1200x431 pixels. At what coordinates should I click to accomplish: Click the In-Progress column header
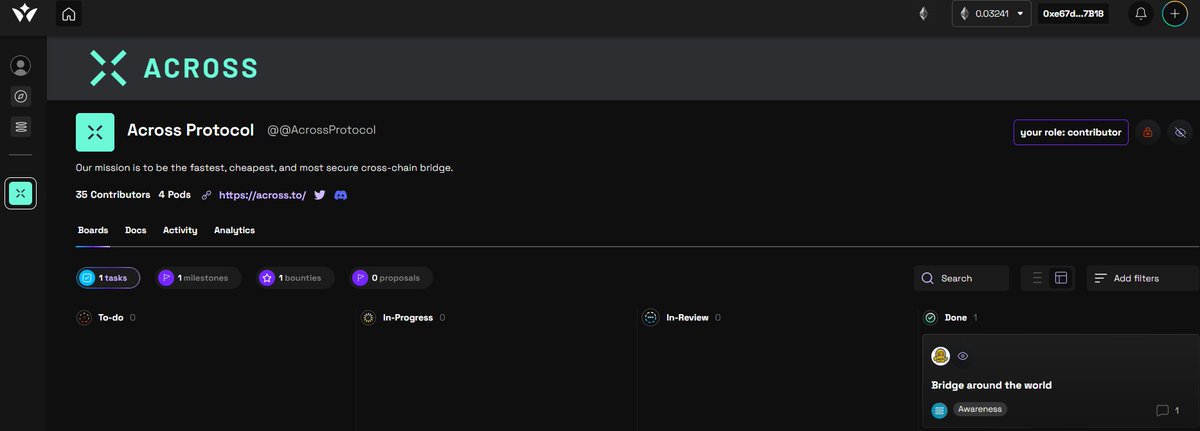408,318
